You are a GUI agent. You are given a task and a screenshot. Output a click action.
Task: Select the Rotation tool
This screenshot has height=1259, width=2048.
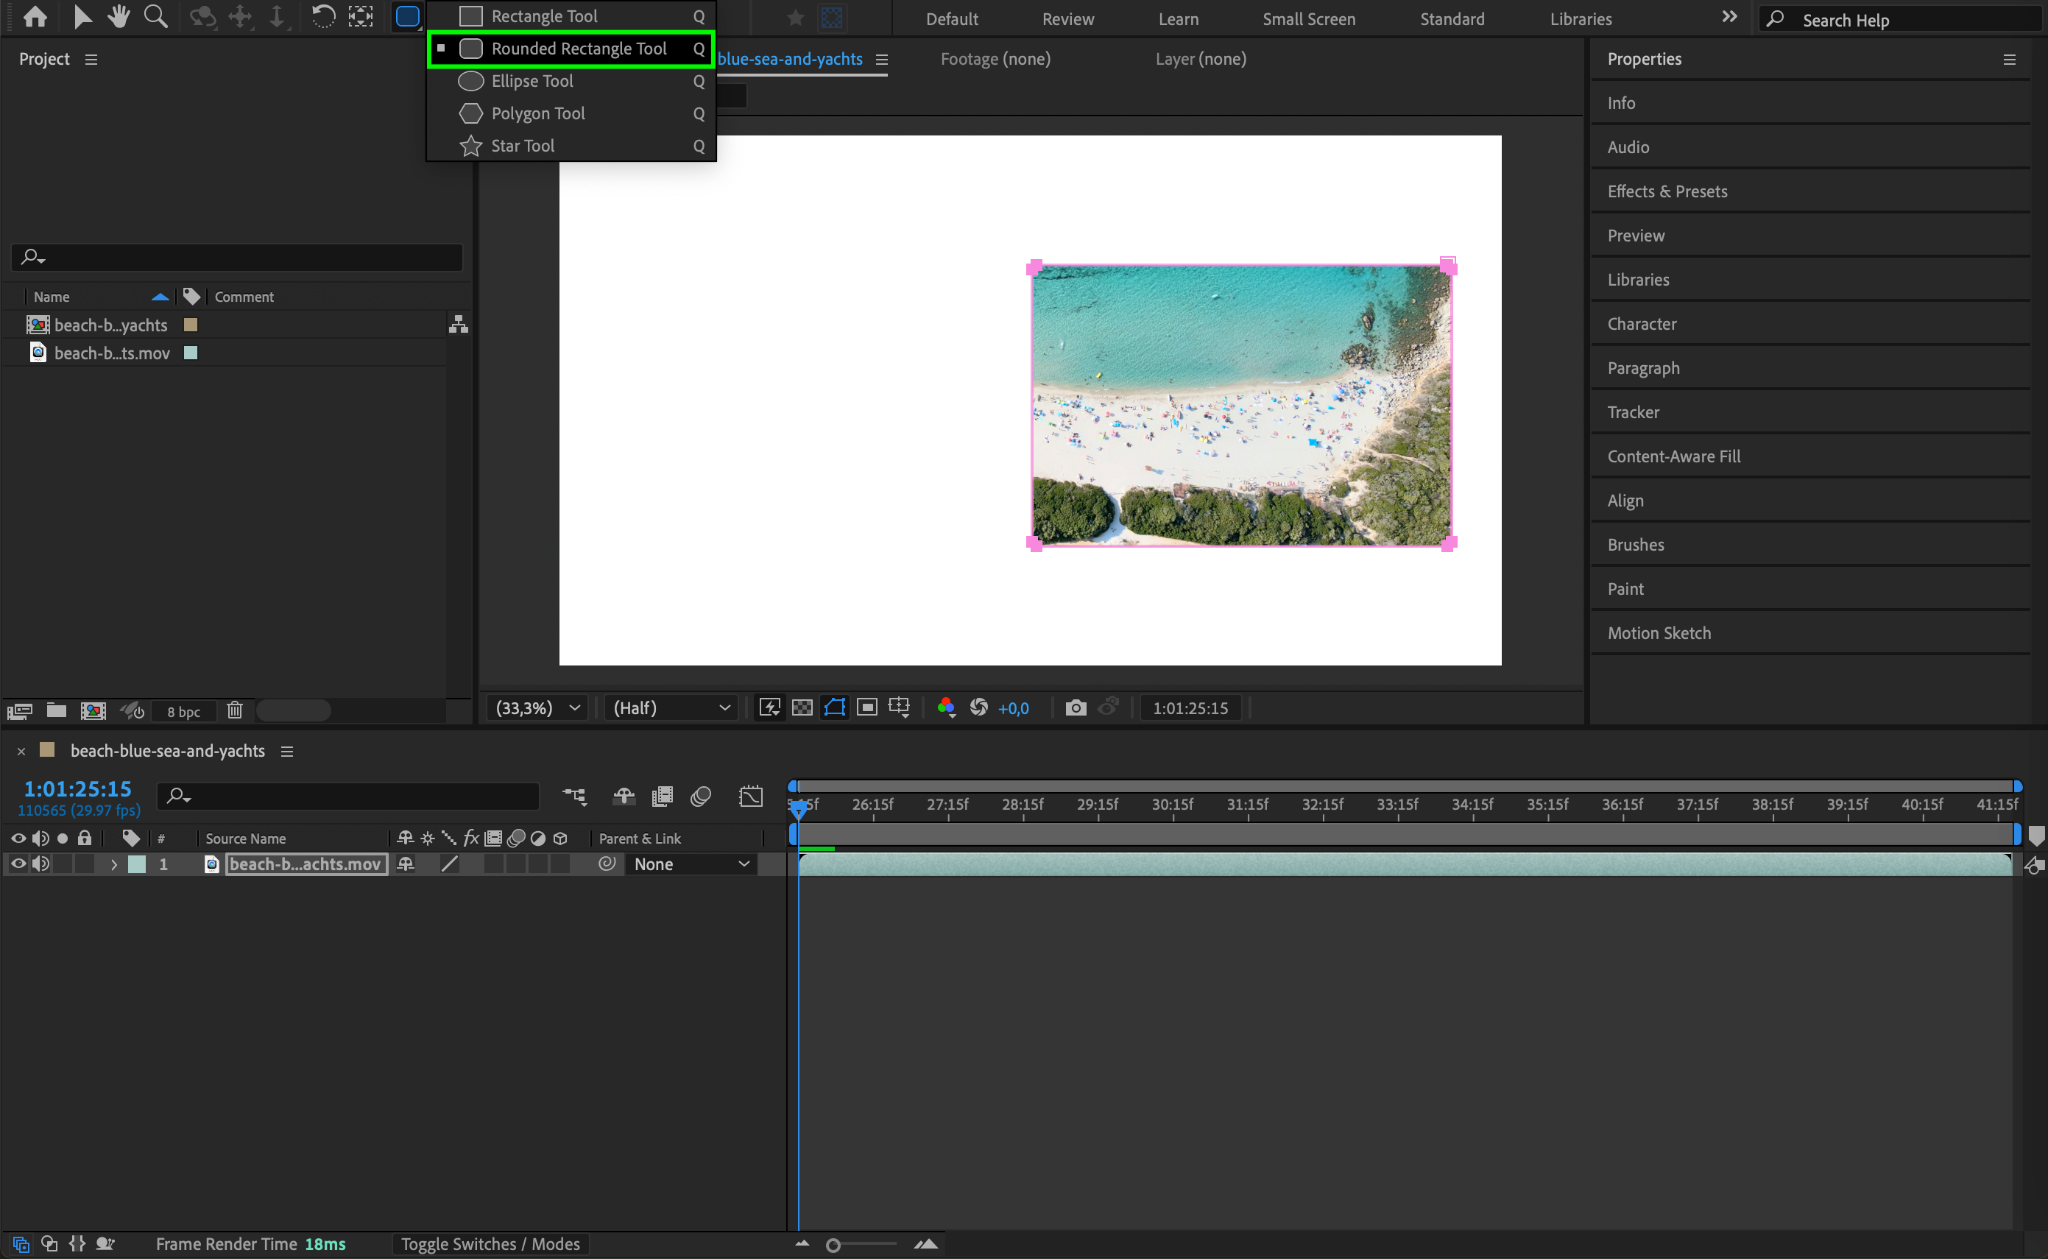coord(323,17)
